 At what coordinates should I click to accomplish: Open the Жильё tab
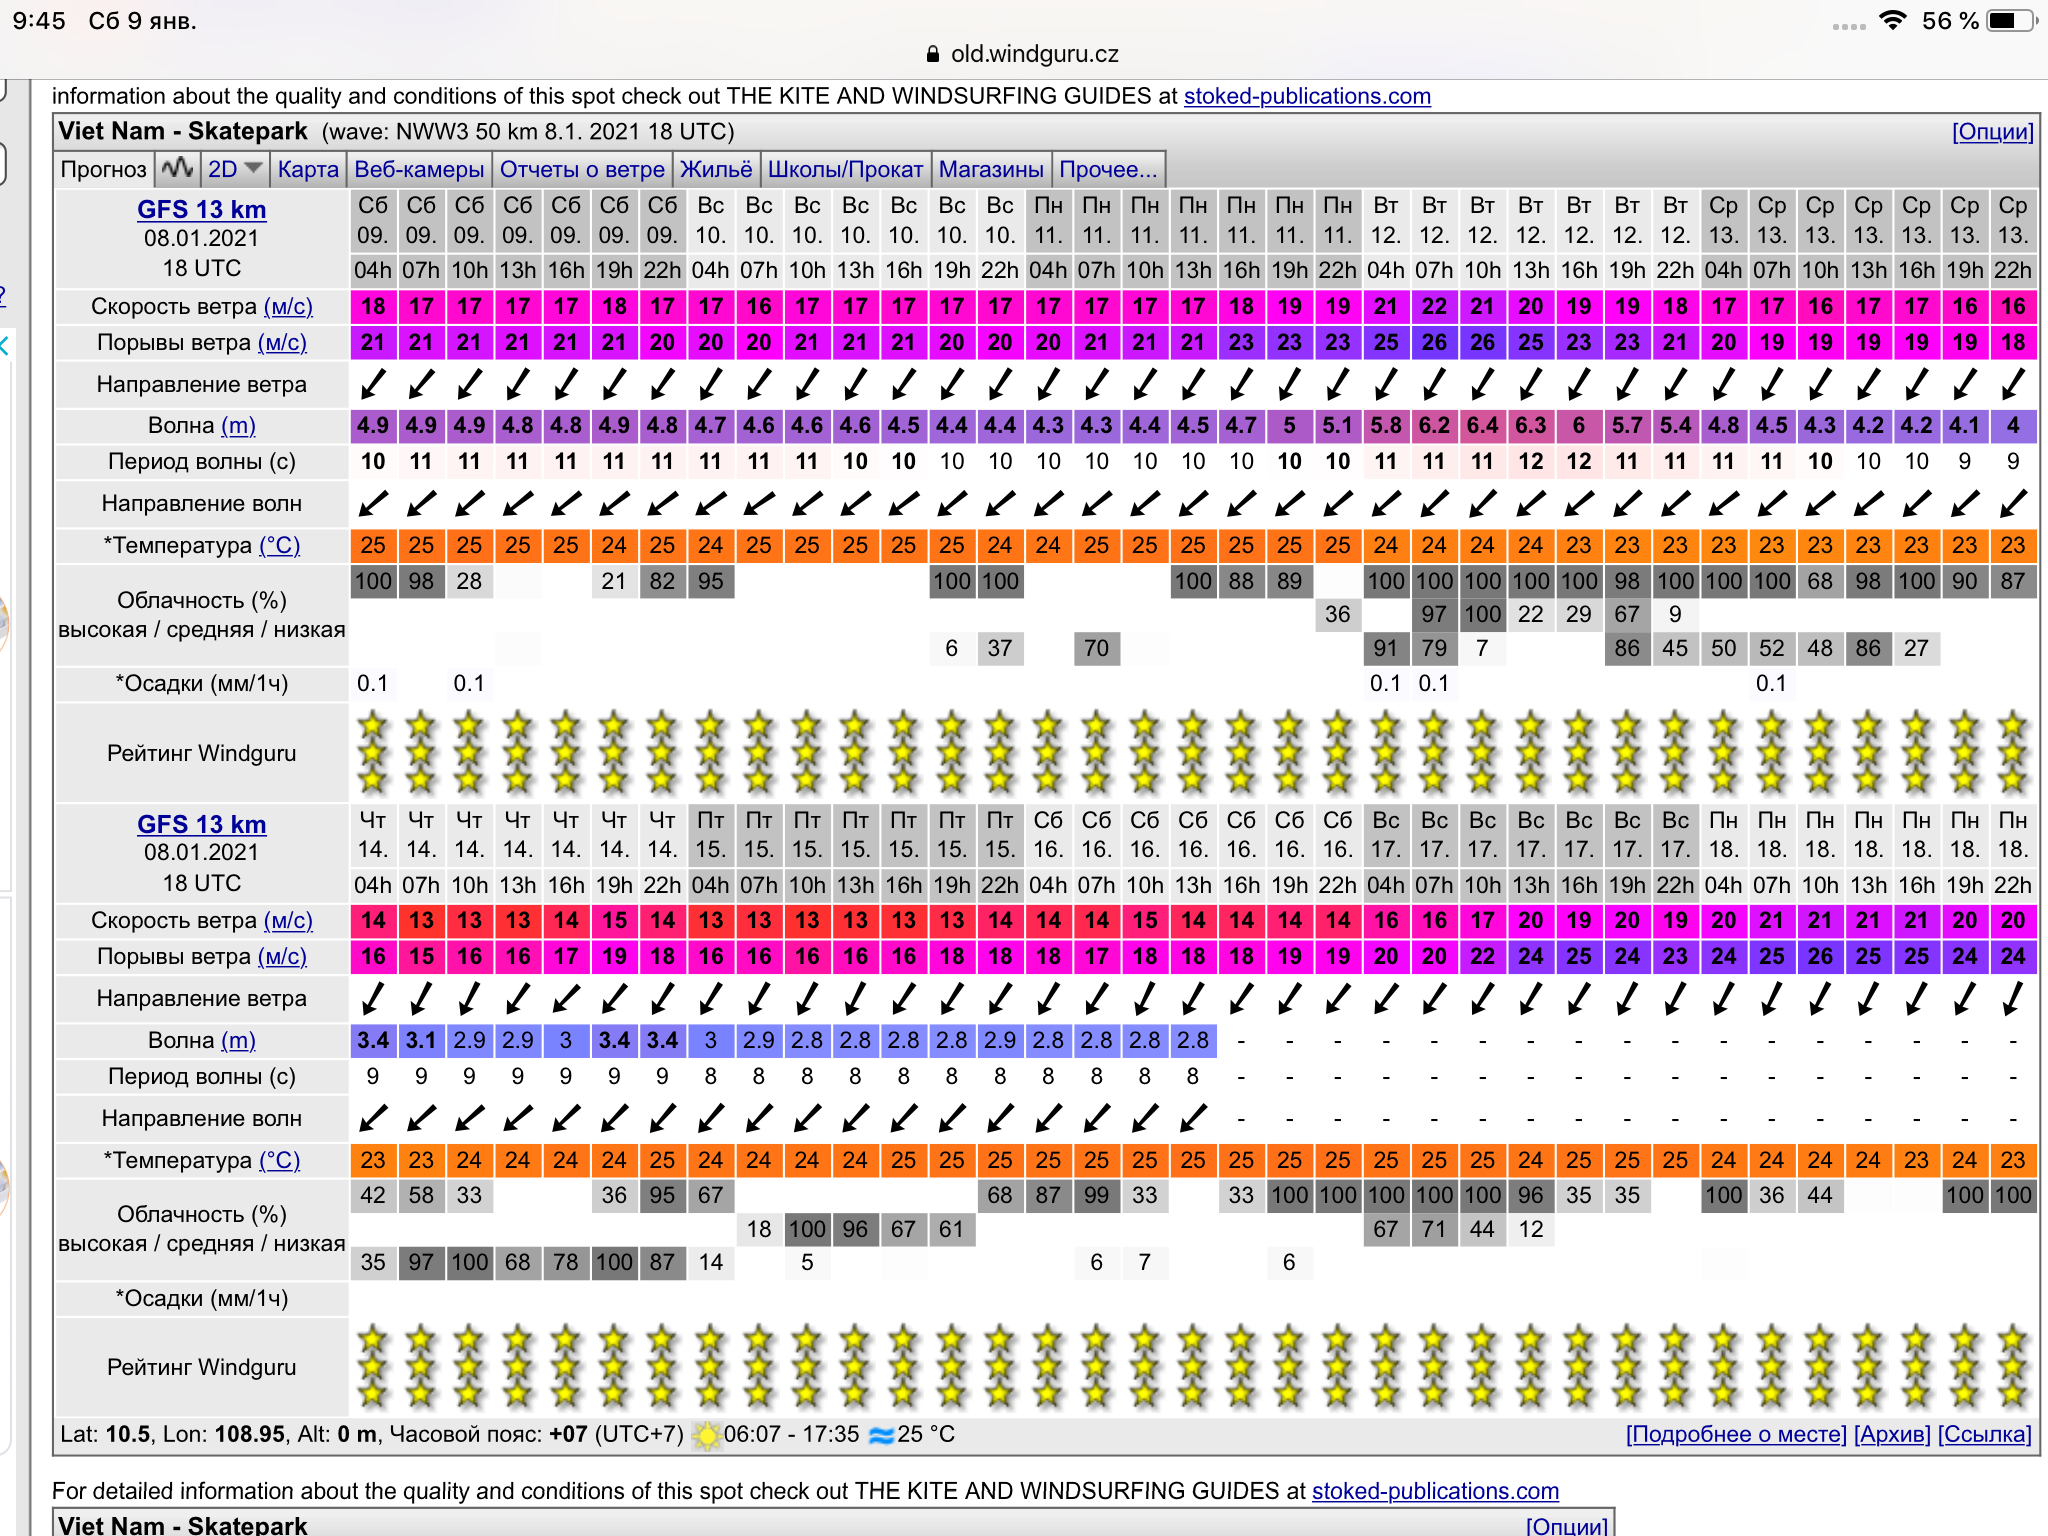tap(716, 169)
